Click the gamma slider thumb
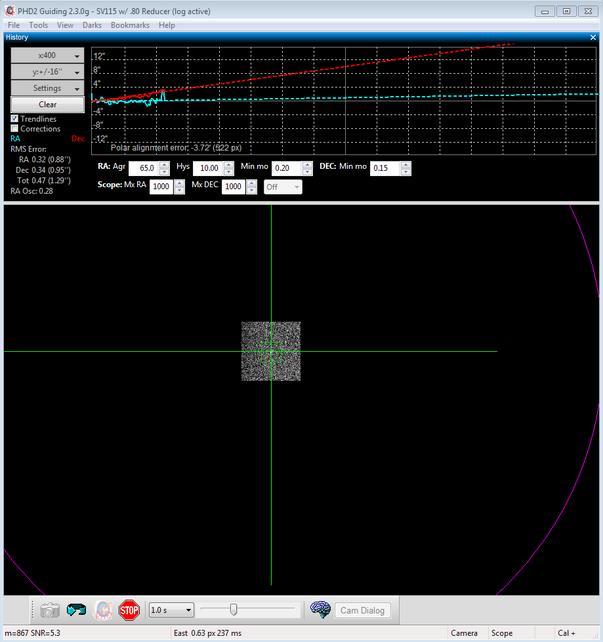603x642 pixels. (233, 609)
